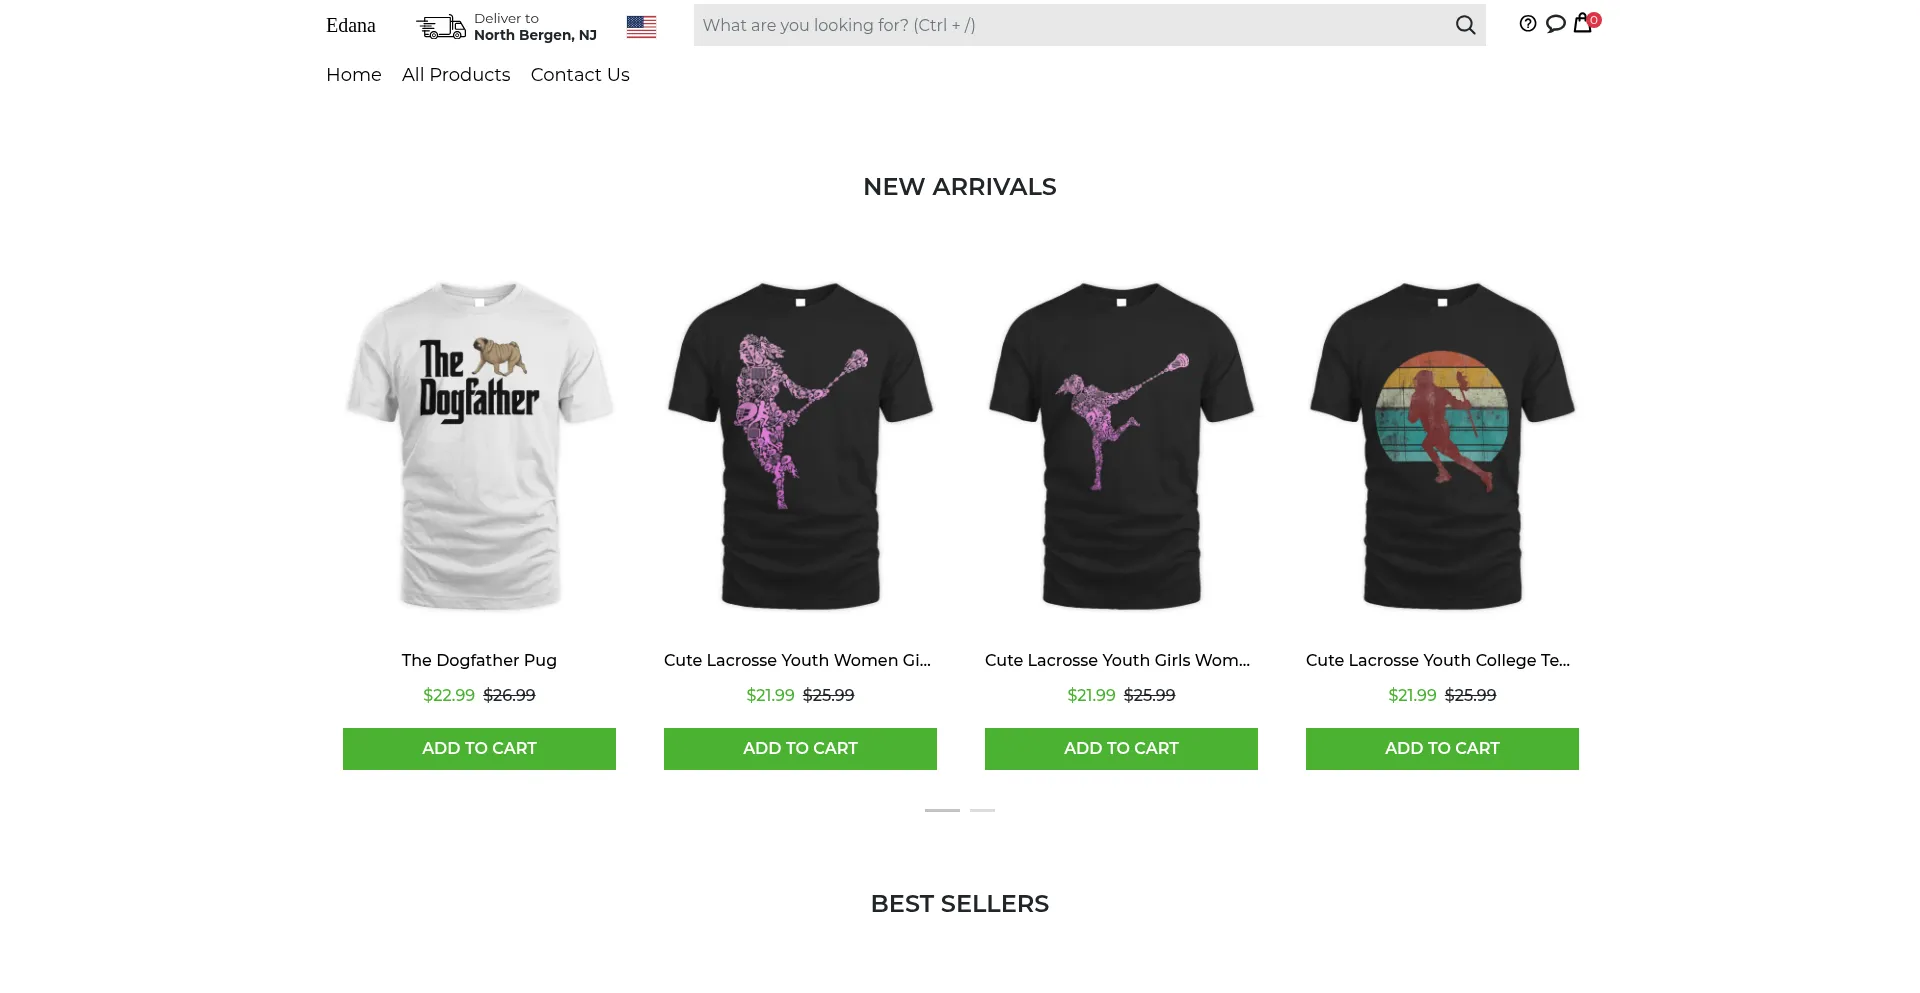Click the search magnifier icon
The width and height of the screenshot is (1920, 993).
(x=1465, y=25)
